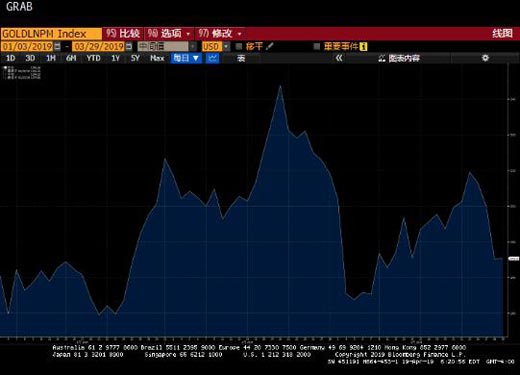
Task: Open the 97) modify menu
Action: coord(220,34)
